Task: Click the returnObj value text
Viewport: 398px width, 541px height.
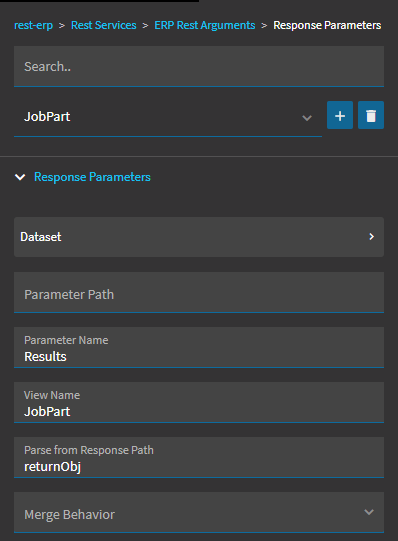Action: click(52, 467)
